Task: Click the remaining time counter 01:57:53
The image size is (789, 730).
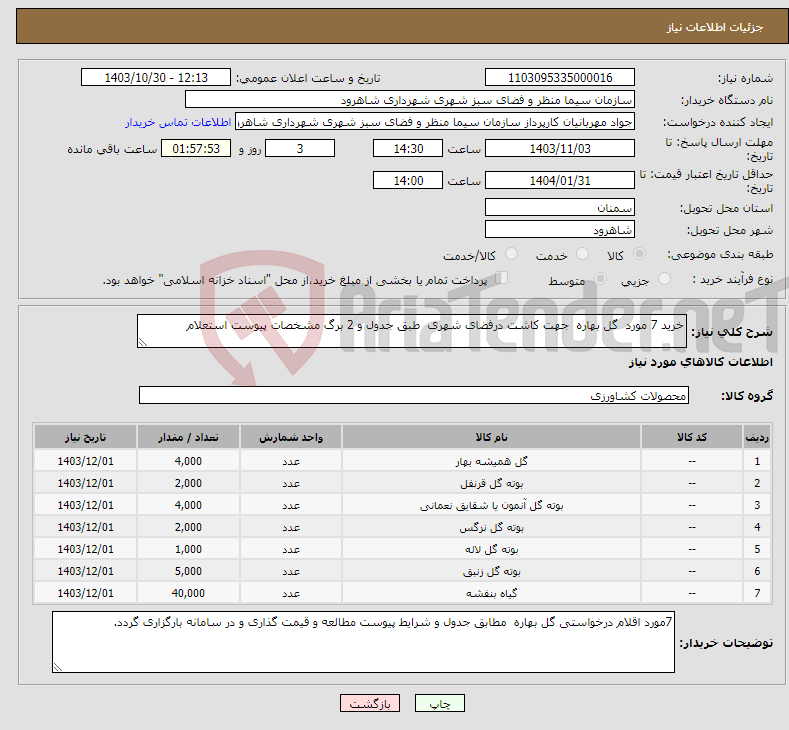Action: (196, 148)
